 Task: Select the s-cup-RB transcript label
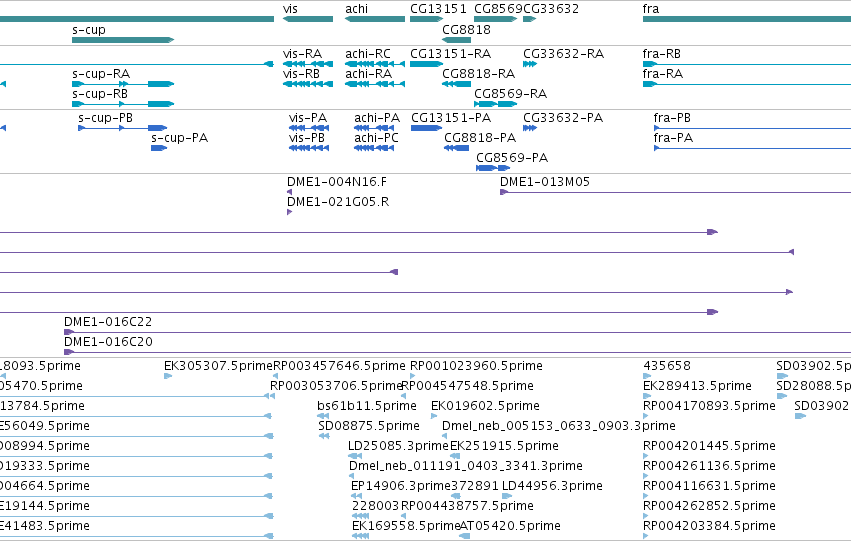point(100,94)
